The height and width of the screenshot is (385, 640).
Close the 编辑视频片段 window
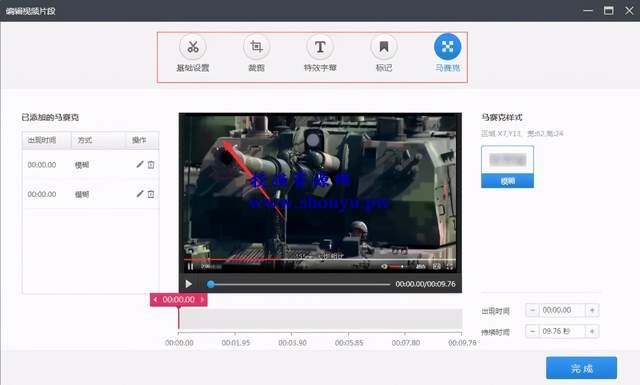[629, 11]
